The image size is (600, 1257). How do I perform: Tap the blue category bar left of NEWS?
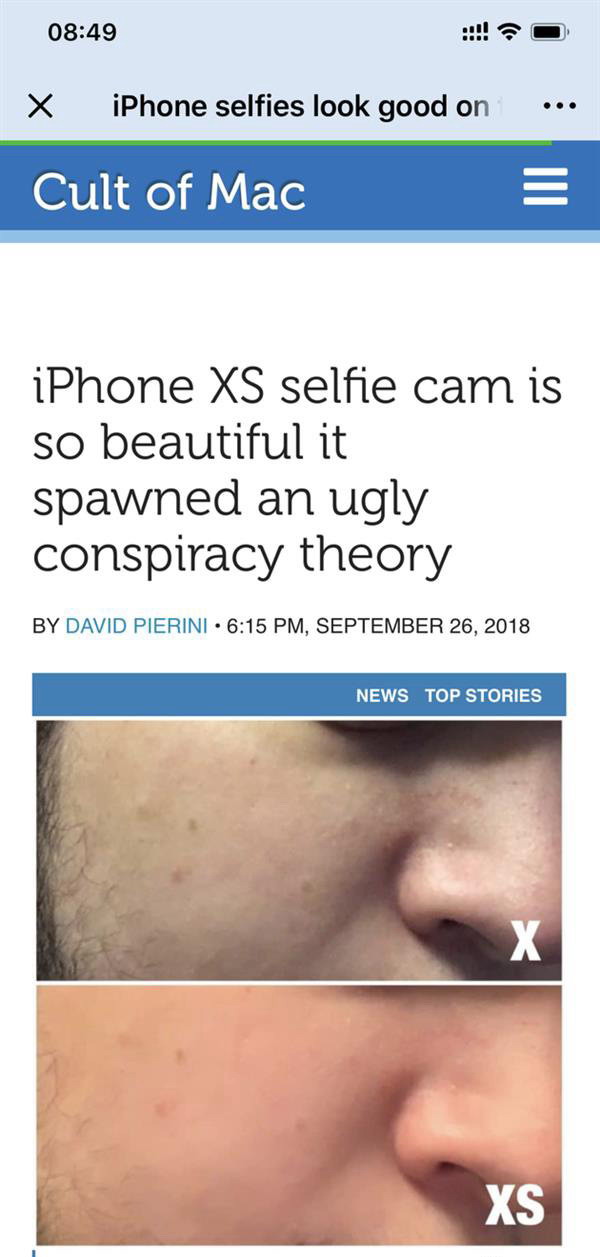click(190, 695)
